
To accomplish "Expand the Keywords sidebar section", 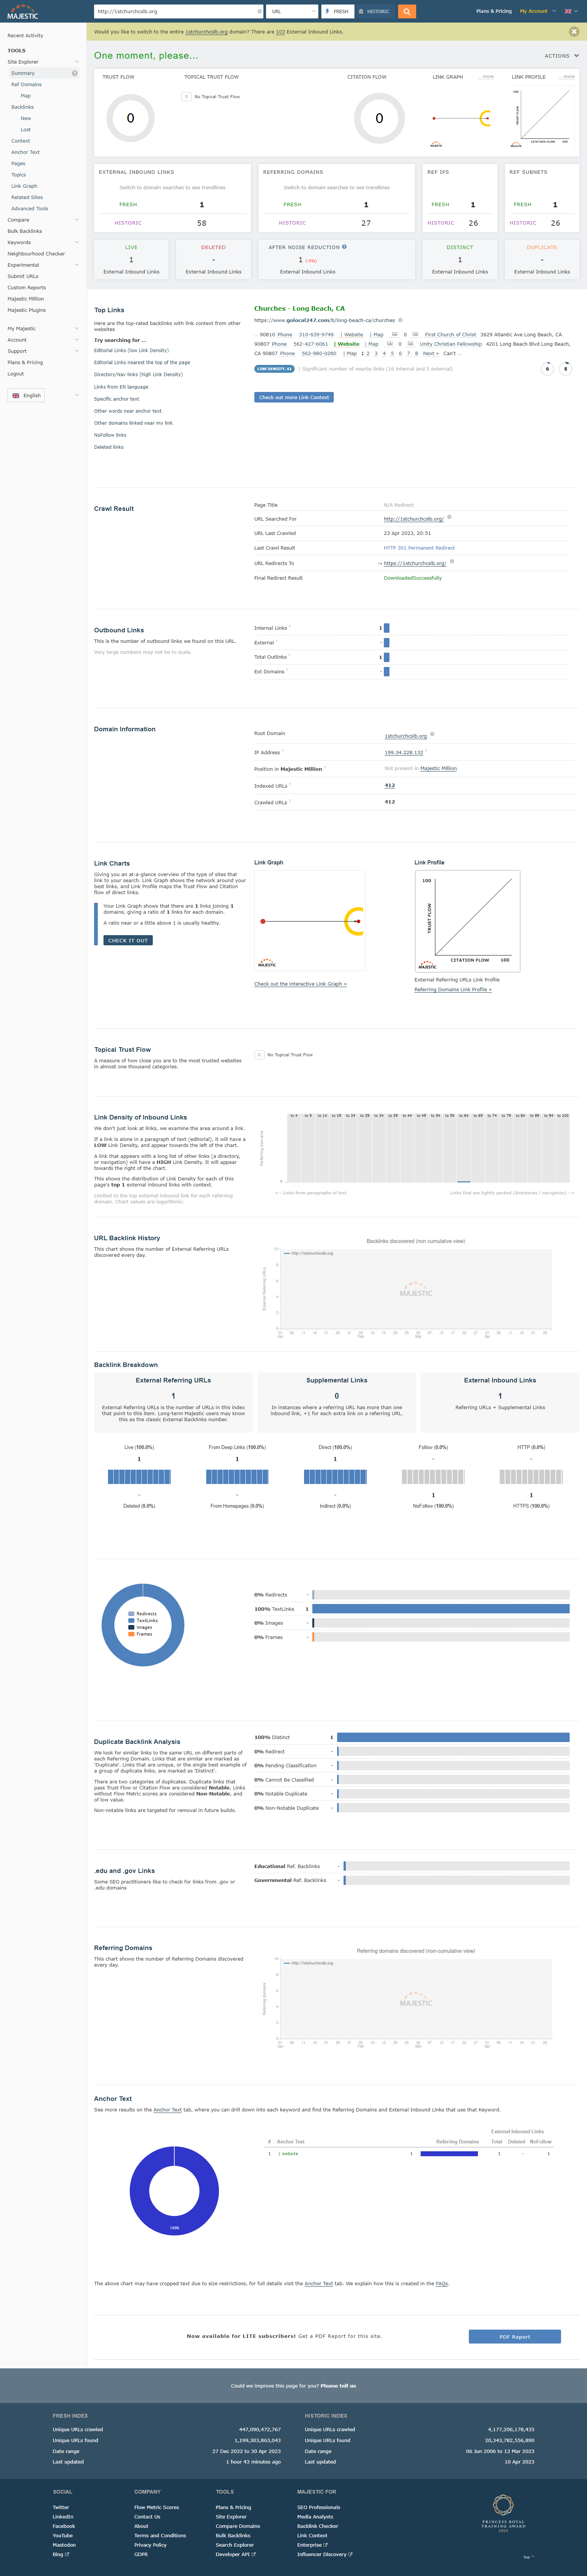I will (x=77, y=242).
